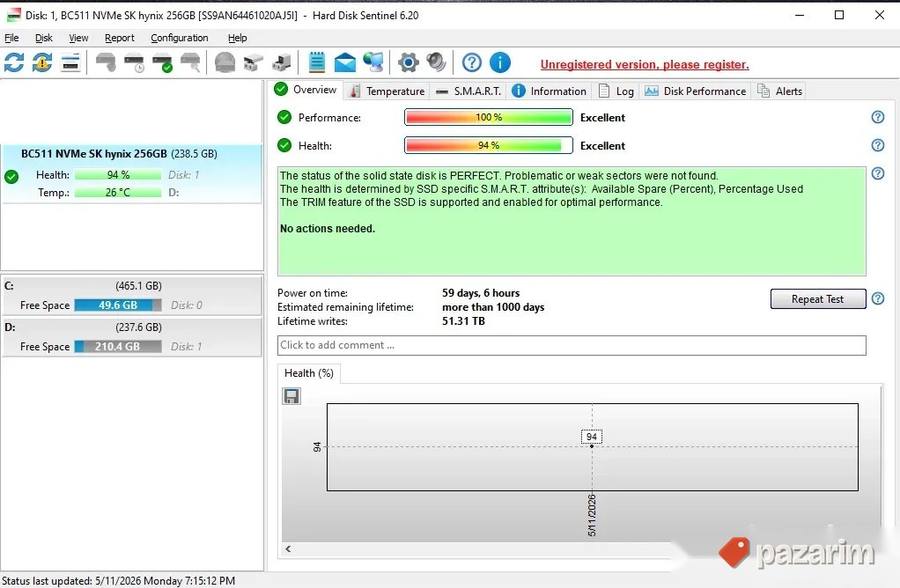The width and height of the screenshot is (900, 588).
Task: Open settings via the gear icon
Action: tap(408, 62)
